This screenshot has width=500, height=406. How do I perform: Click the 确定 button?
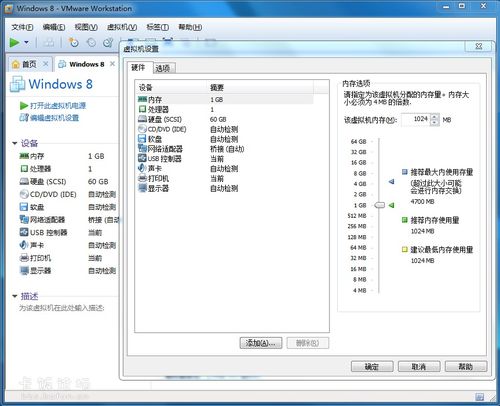pyautogui.click(x=372, y=367)
